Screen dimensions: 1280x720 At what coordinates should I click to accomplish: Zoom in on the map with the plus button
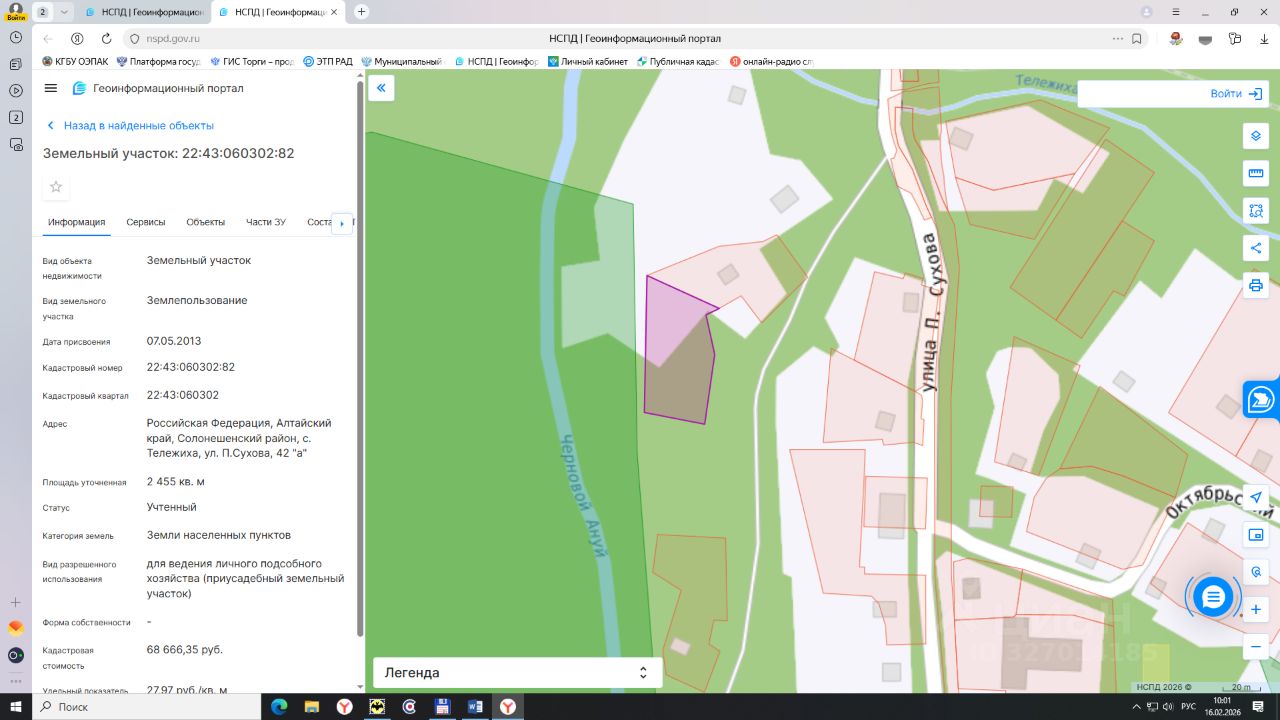tap(1256, 609)
